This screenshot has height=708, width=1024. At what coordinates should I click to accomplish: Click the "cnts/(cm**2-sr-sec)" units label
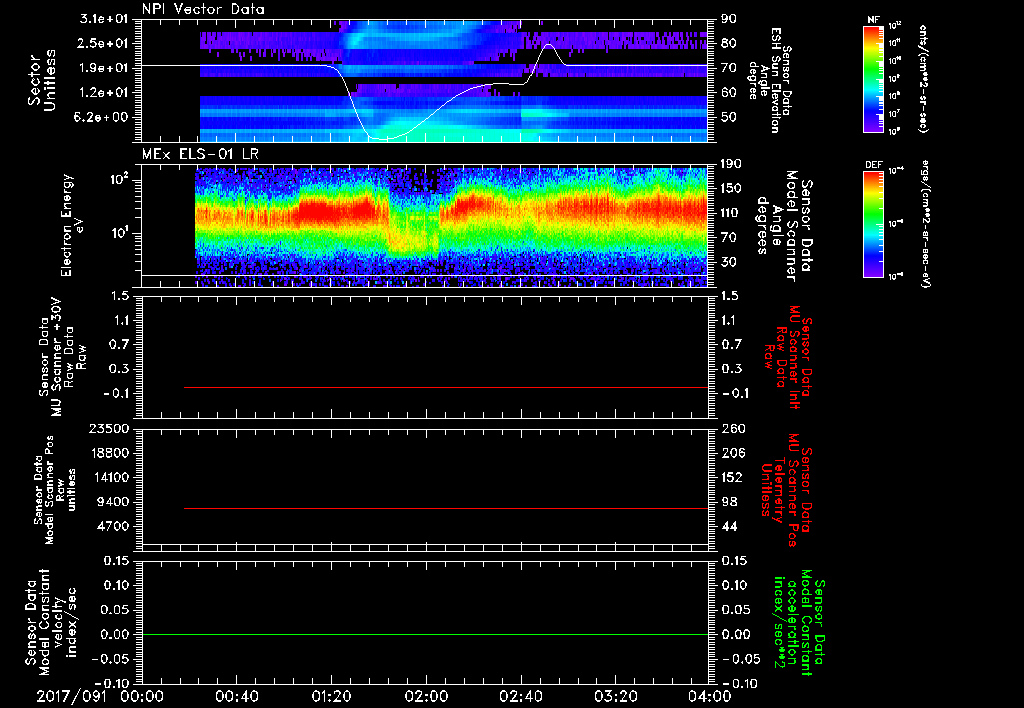point(923,78)
